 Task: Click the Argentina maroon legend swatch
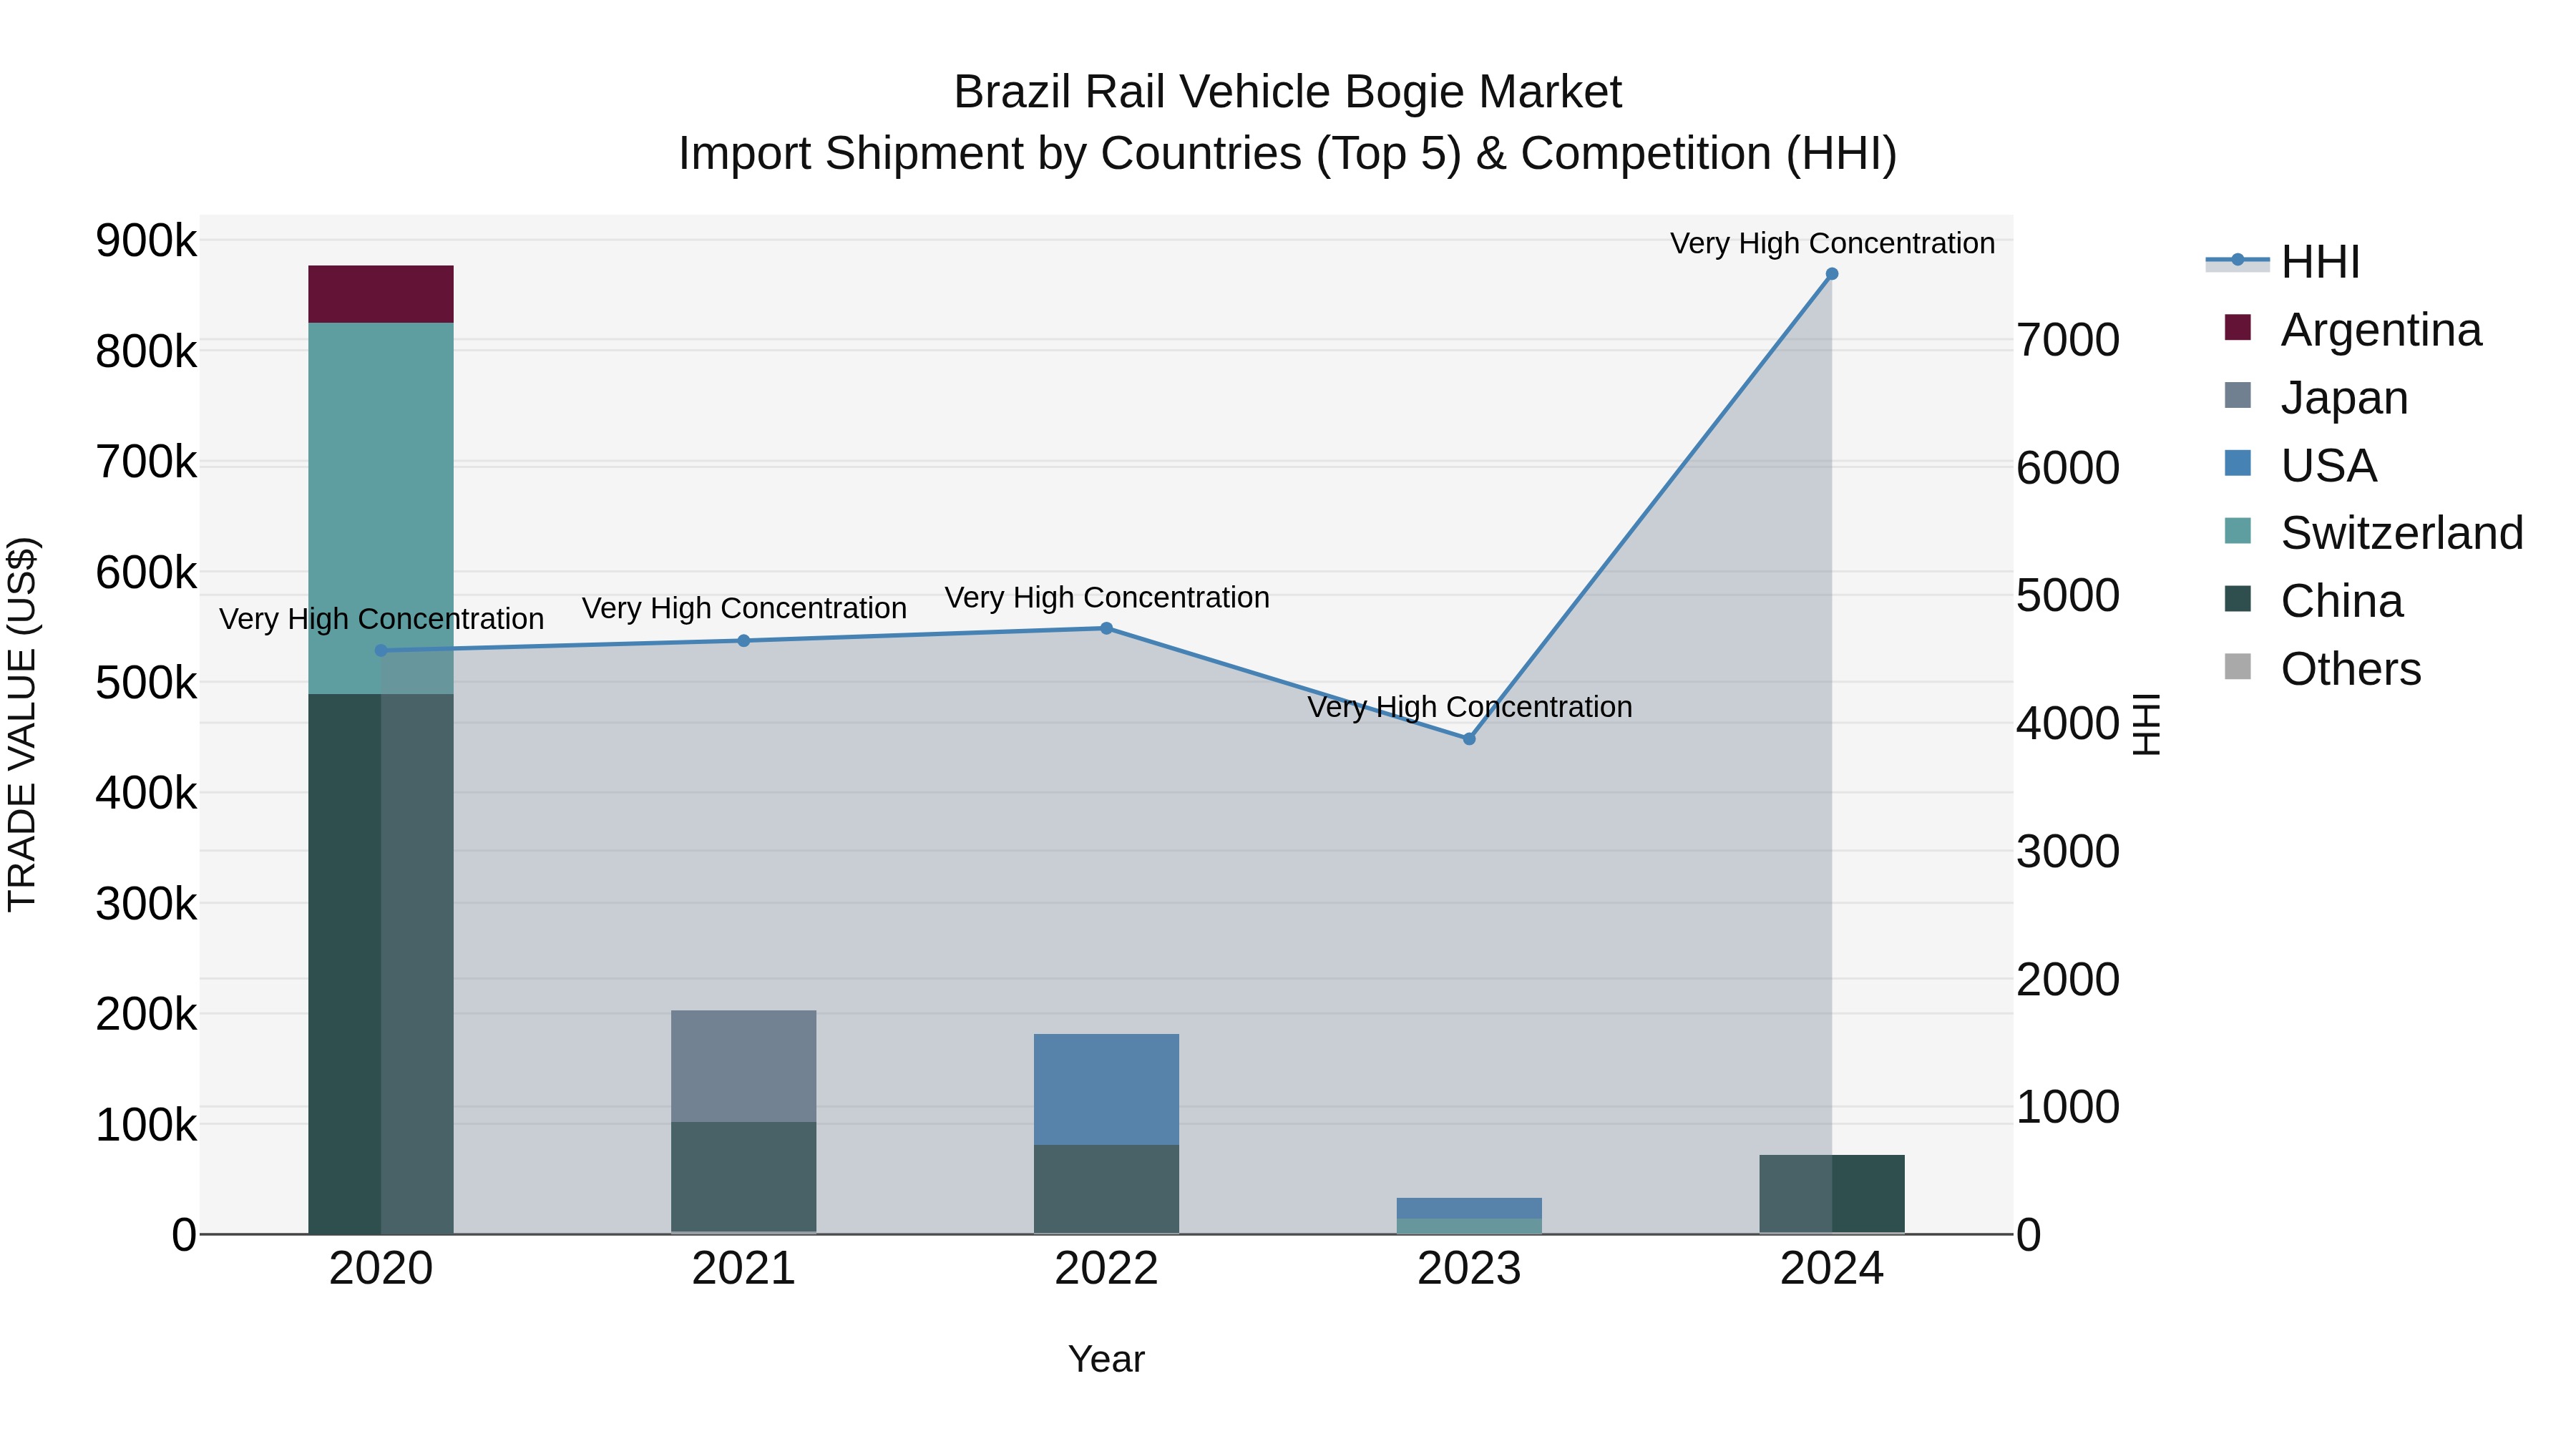click(2238, 328)
